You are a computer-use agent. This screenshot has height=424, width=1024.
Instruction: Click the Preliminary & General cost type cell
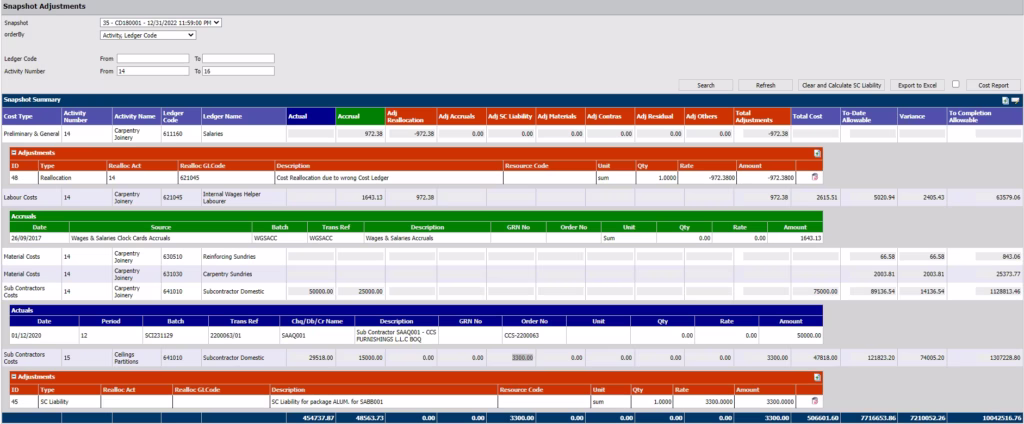pyautogui.click(x=31, y=133)
